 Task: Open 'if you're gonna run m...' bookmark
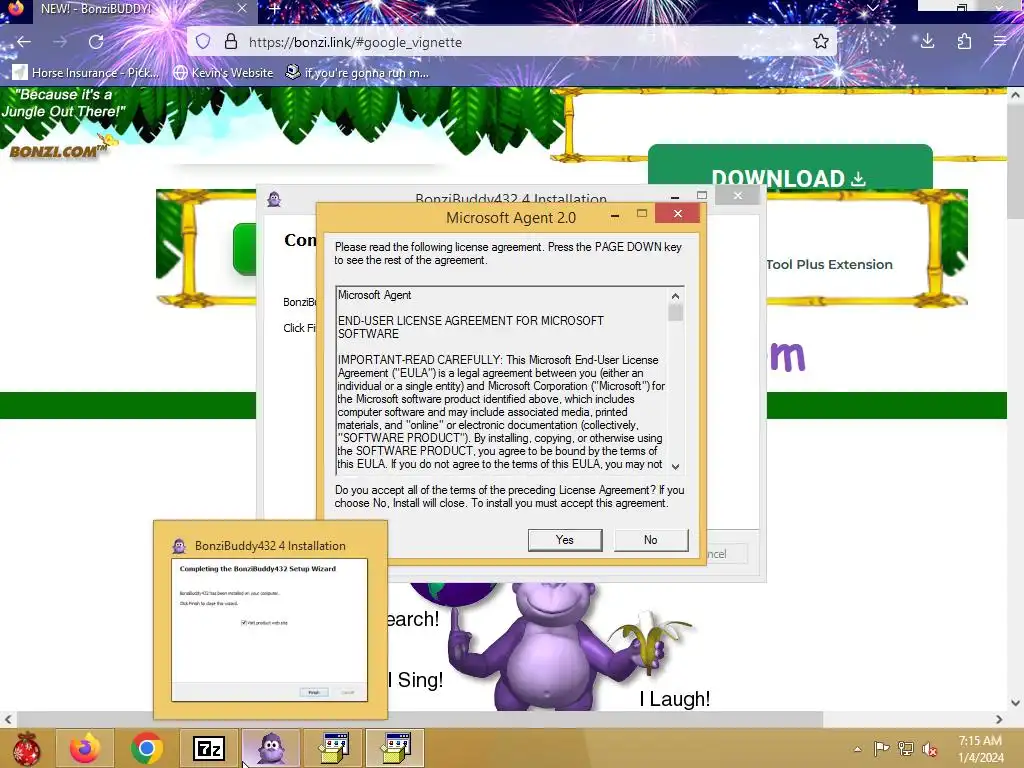358,72
